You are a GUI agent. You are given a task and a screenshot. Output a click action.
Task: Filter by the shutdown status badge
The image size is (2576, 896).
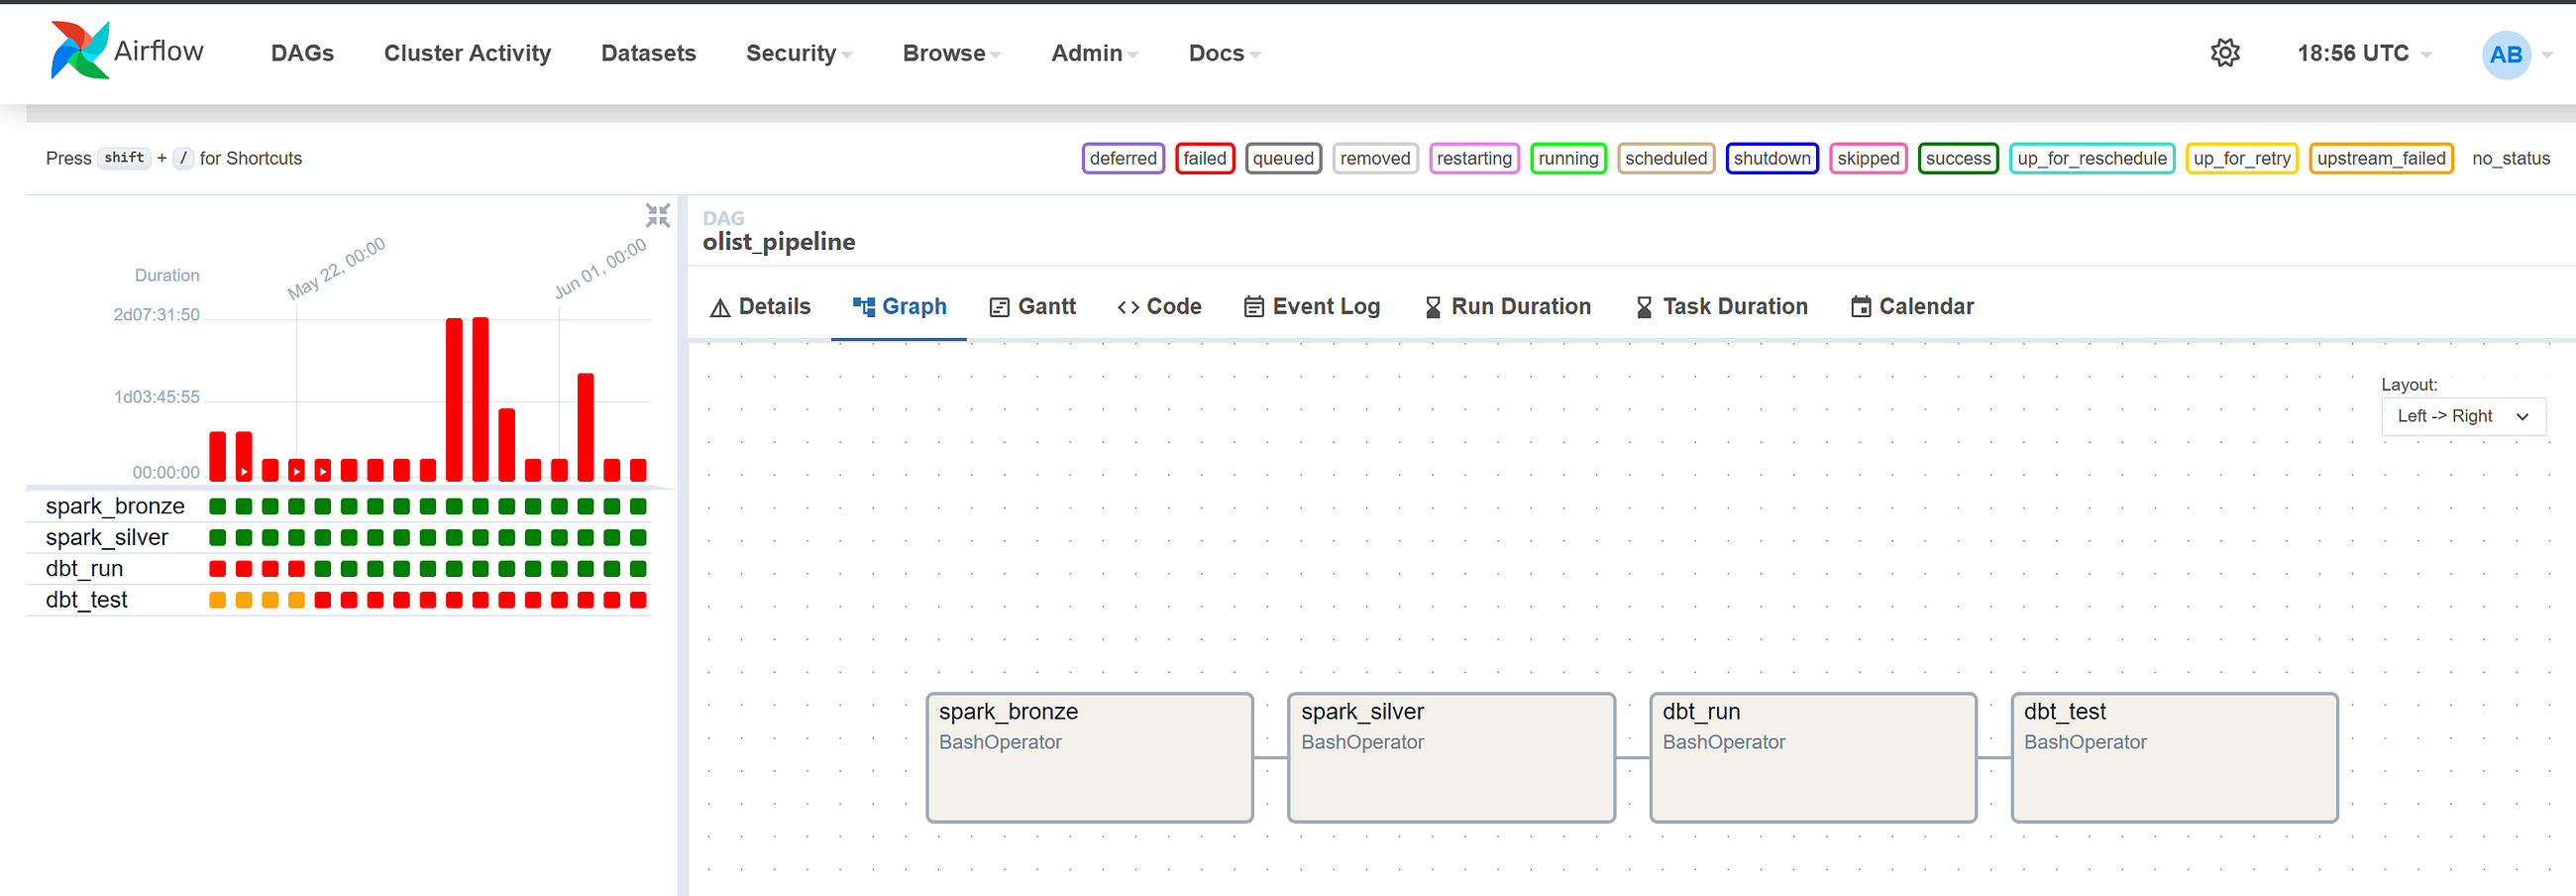(x=1772, y=158)
